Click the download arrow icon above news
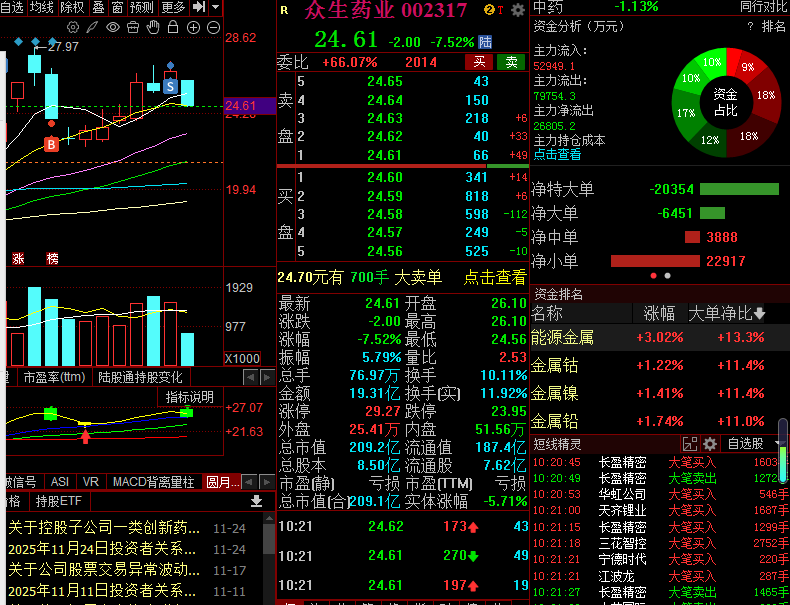The height and width of the screenshot is (605, 790). pyautogui.click(x=256, y=501)
